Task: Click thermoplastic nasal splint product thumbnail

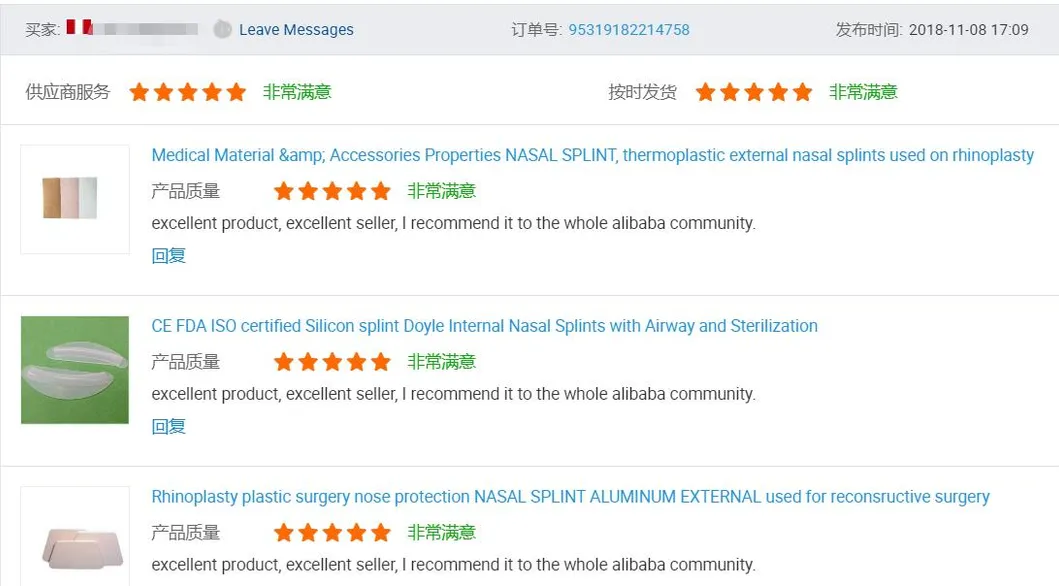Action: [75, 198]
